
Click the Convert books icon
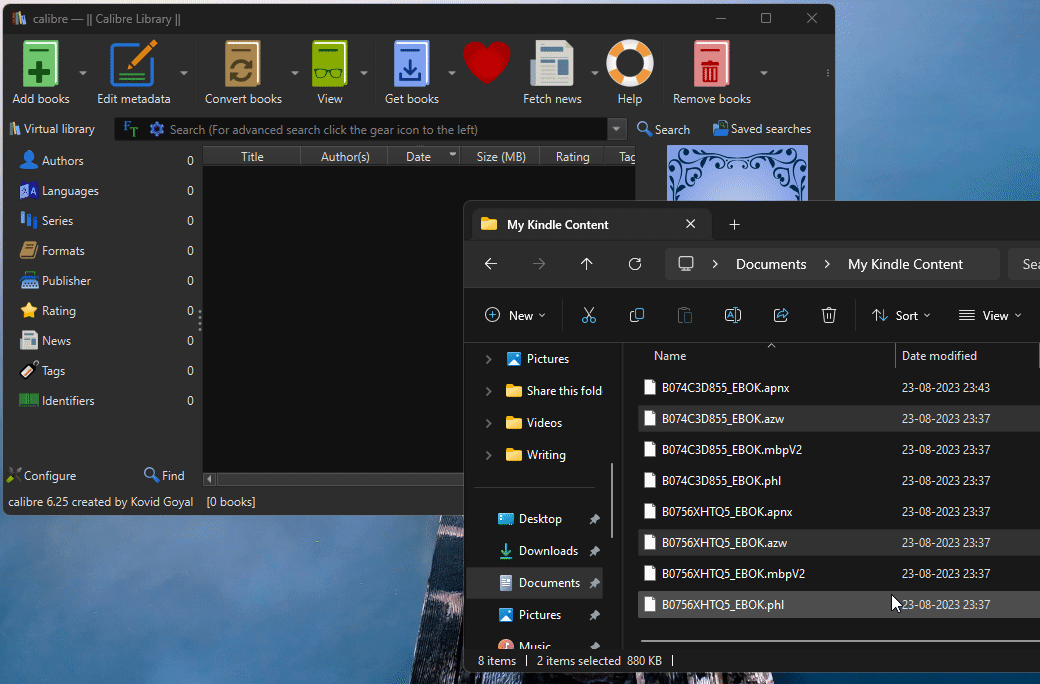pos(242,65)
